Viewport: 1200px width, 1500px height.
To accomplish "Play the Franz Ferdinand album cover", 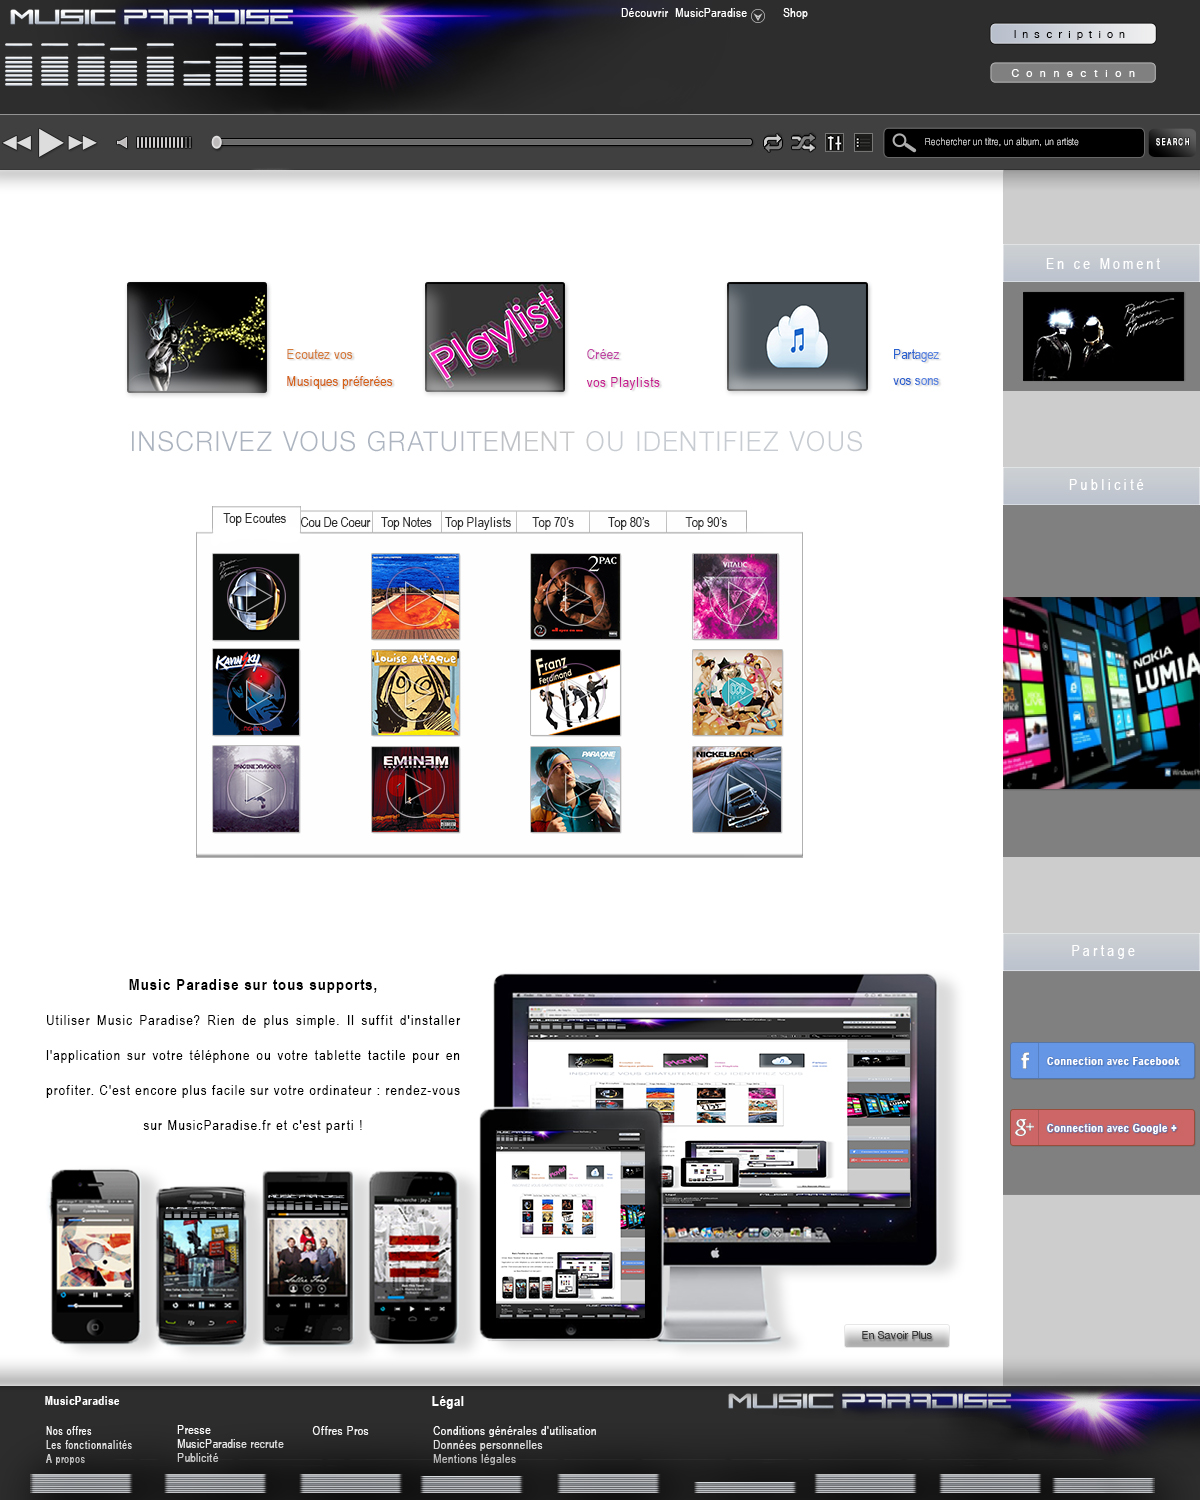I will (x=575, y=692).
